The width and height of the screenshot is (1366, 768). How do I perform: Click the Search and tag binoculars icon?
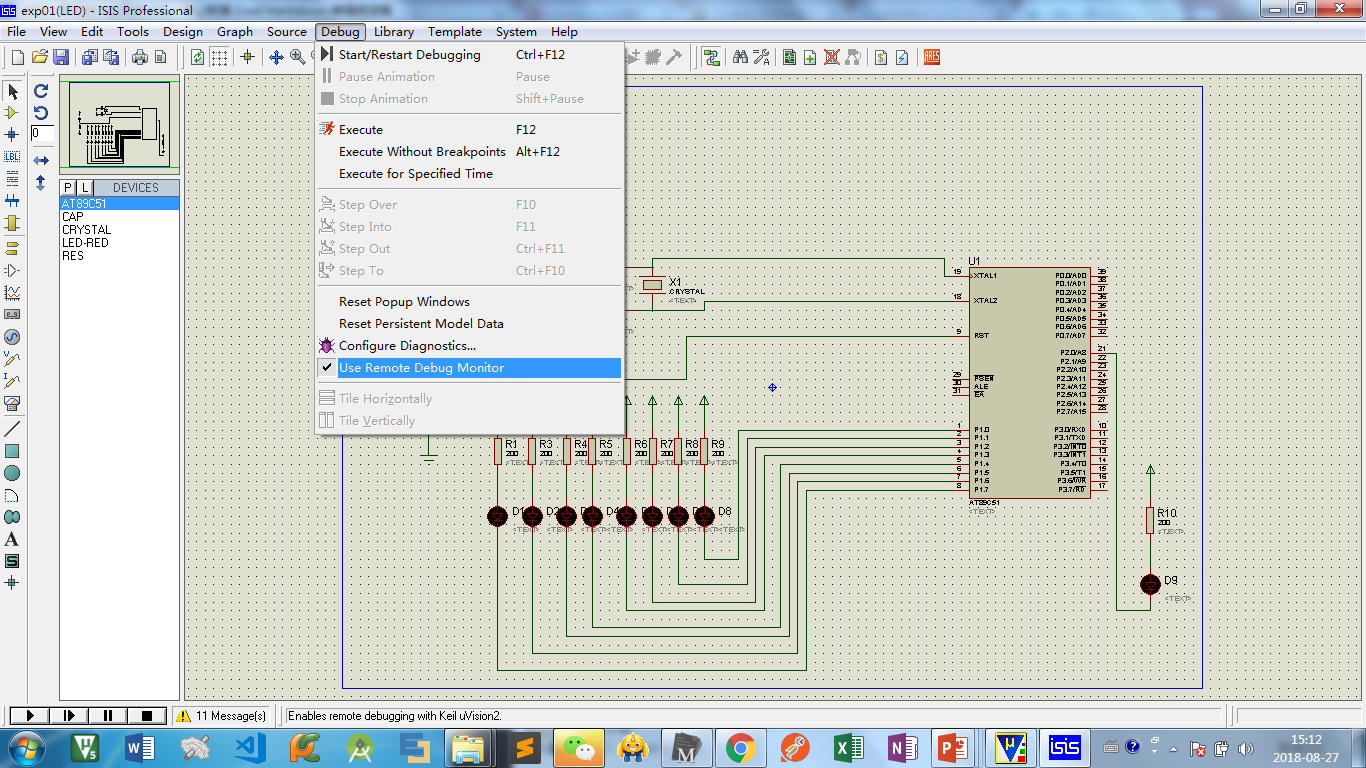(740, 57)
